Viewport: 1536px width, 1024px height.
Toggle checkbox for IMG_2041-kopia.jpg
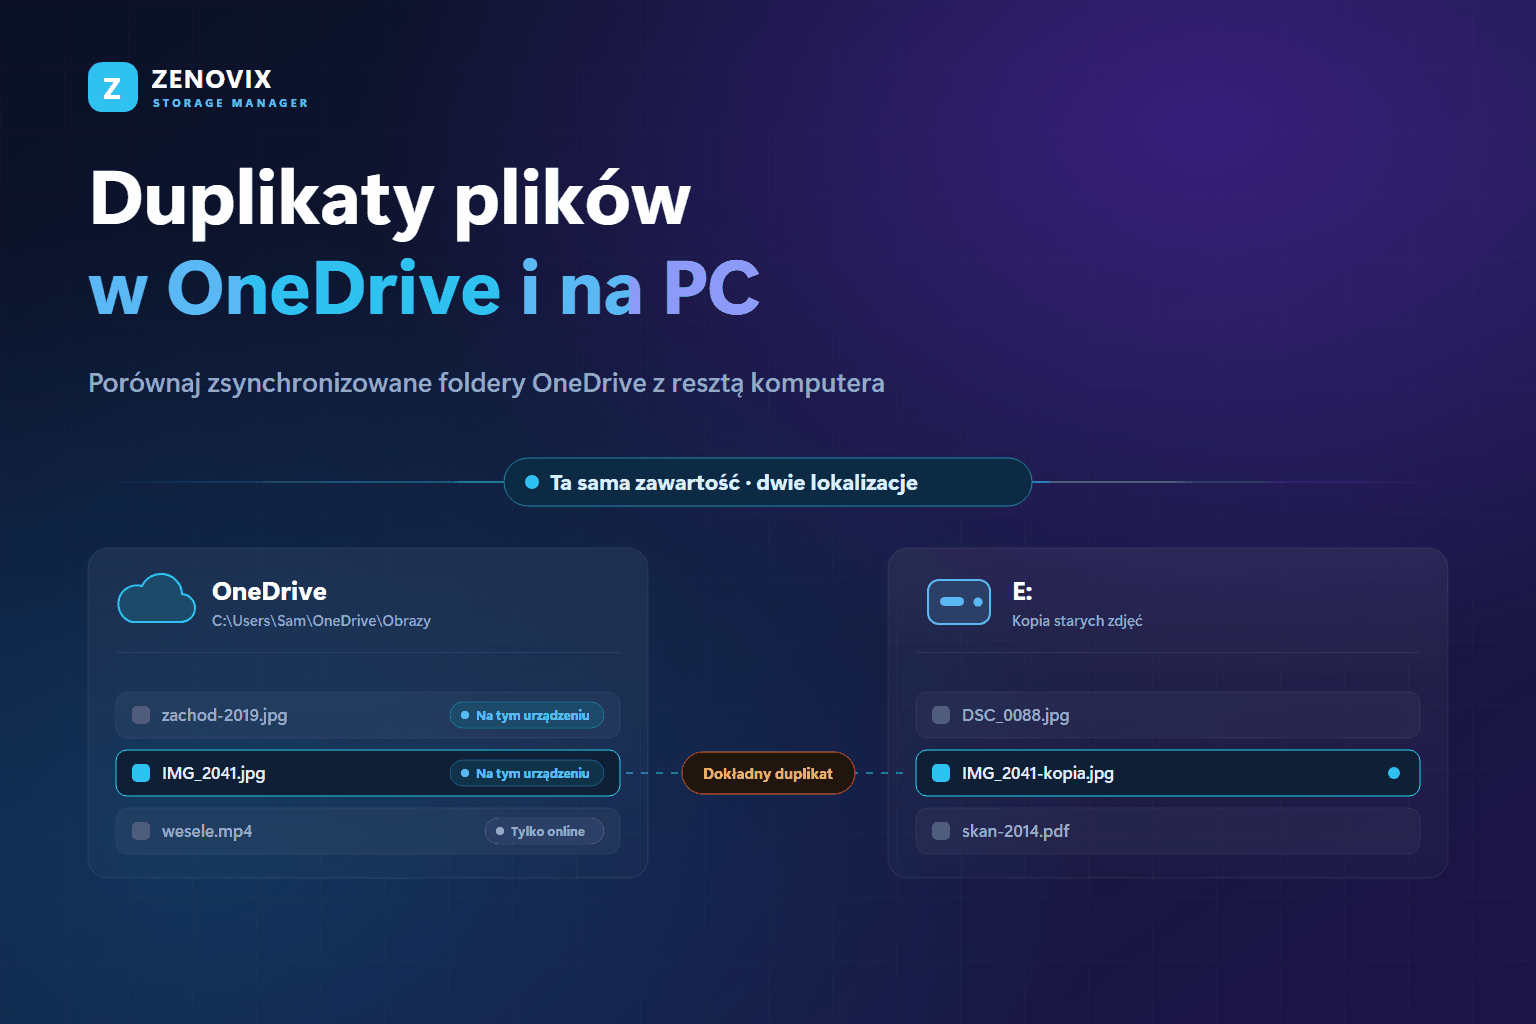click(x=941, y=773)
